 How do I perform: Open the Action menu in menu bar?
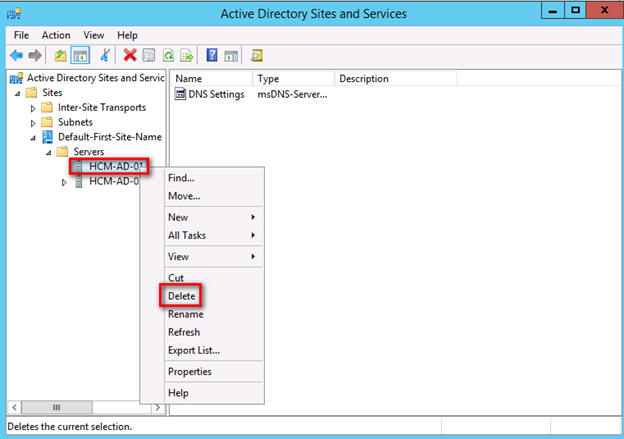(x=56, y=35)
